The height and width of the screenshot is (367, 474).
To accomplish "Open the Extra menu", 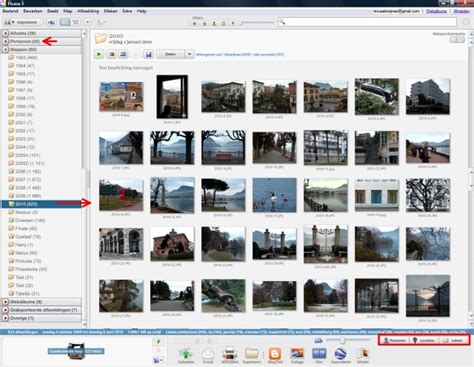I will [127, 11].
